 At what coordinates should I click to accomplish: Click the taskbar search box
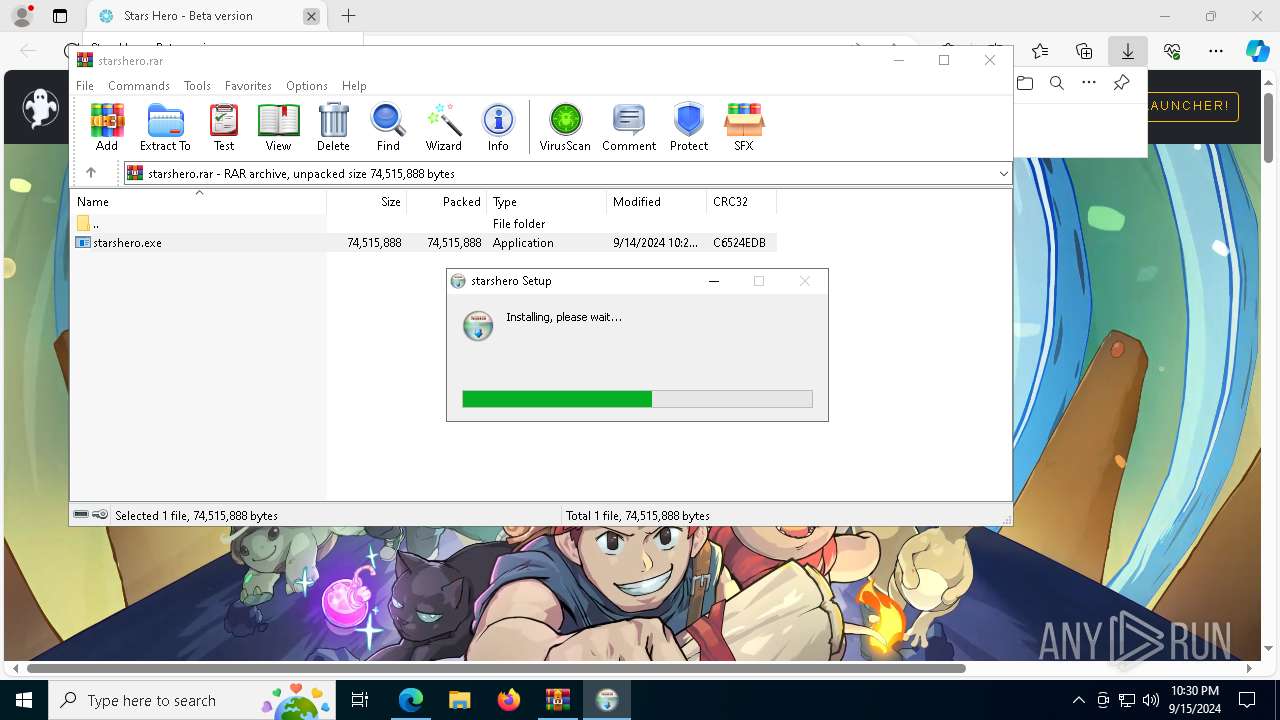[191, 700]
